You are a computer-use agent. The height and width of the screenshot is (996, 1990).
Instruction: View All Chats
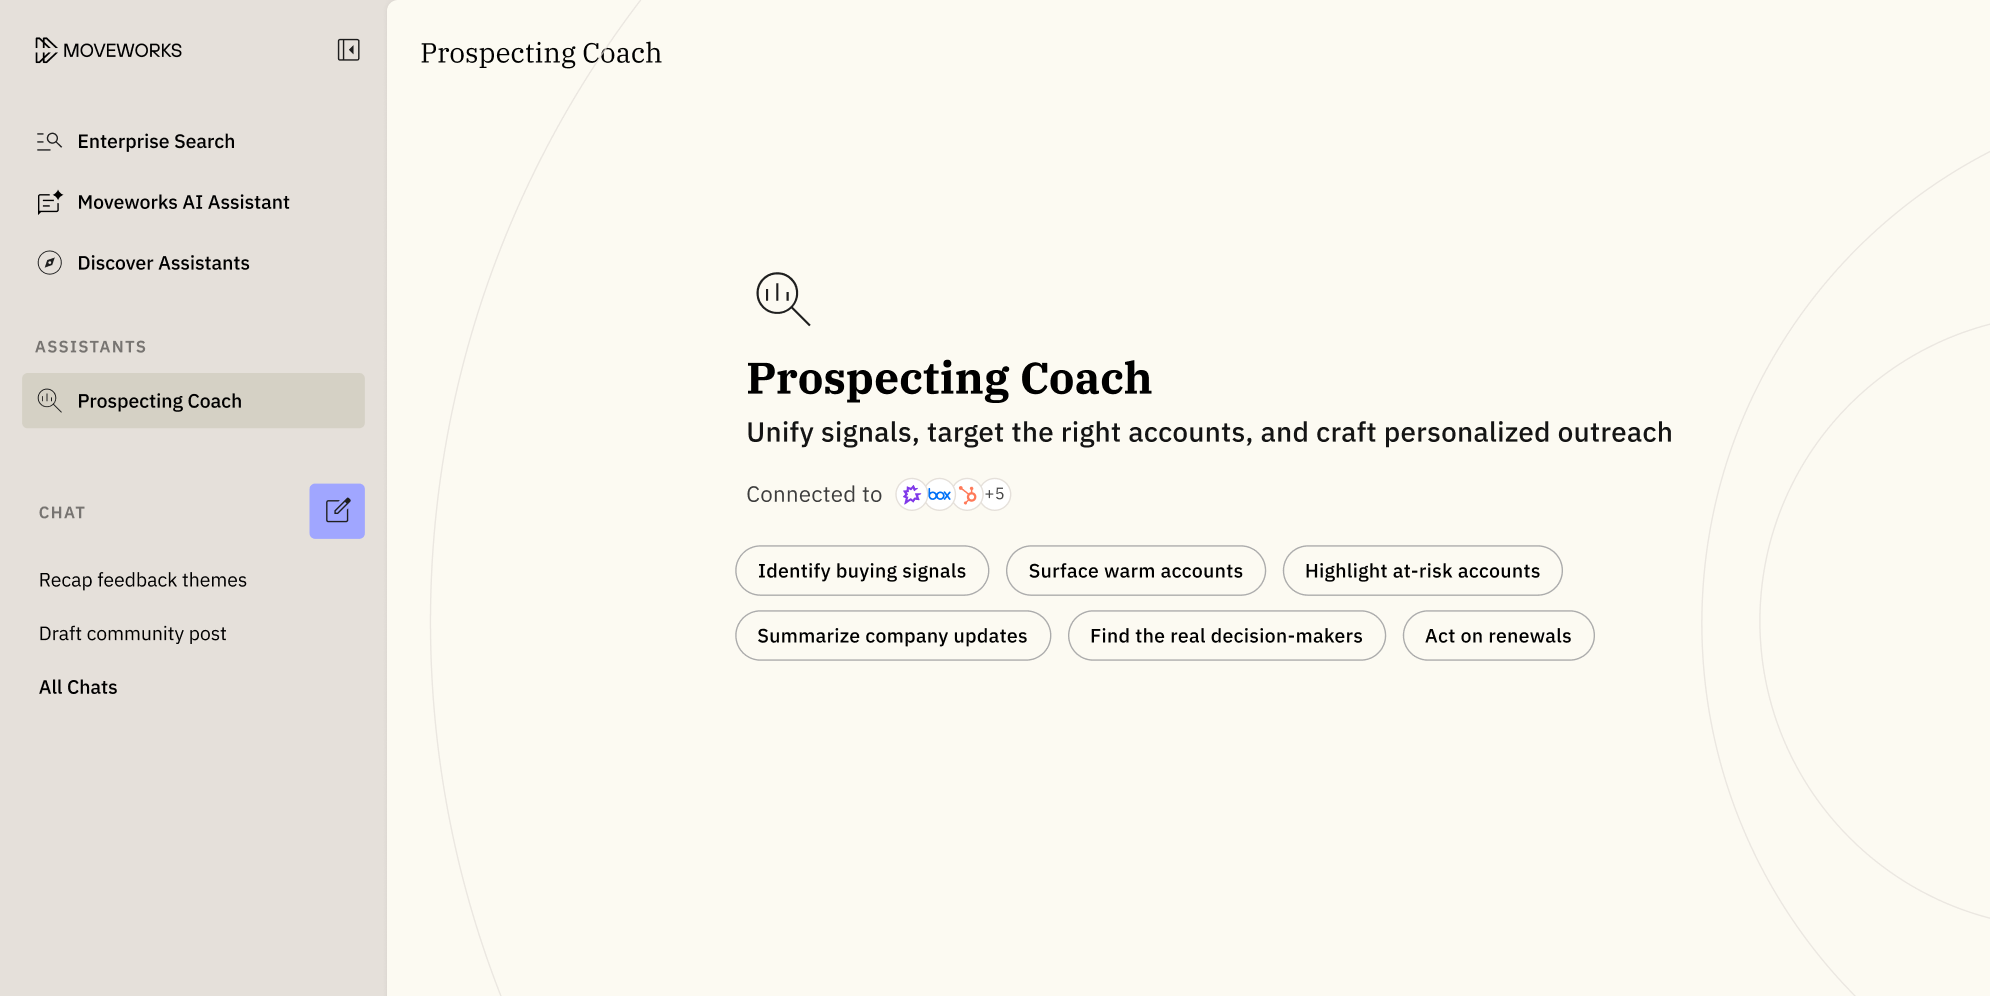tap(78, 687)
